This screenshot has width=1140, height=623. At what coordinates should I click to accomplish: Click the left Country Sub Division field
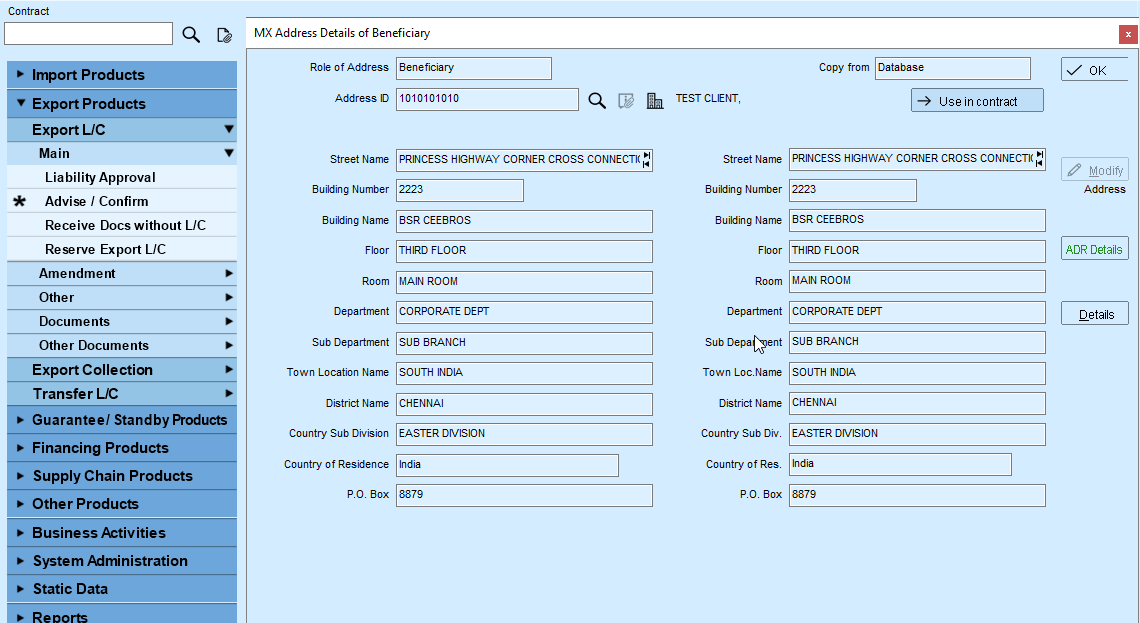(524, 435)
